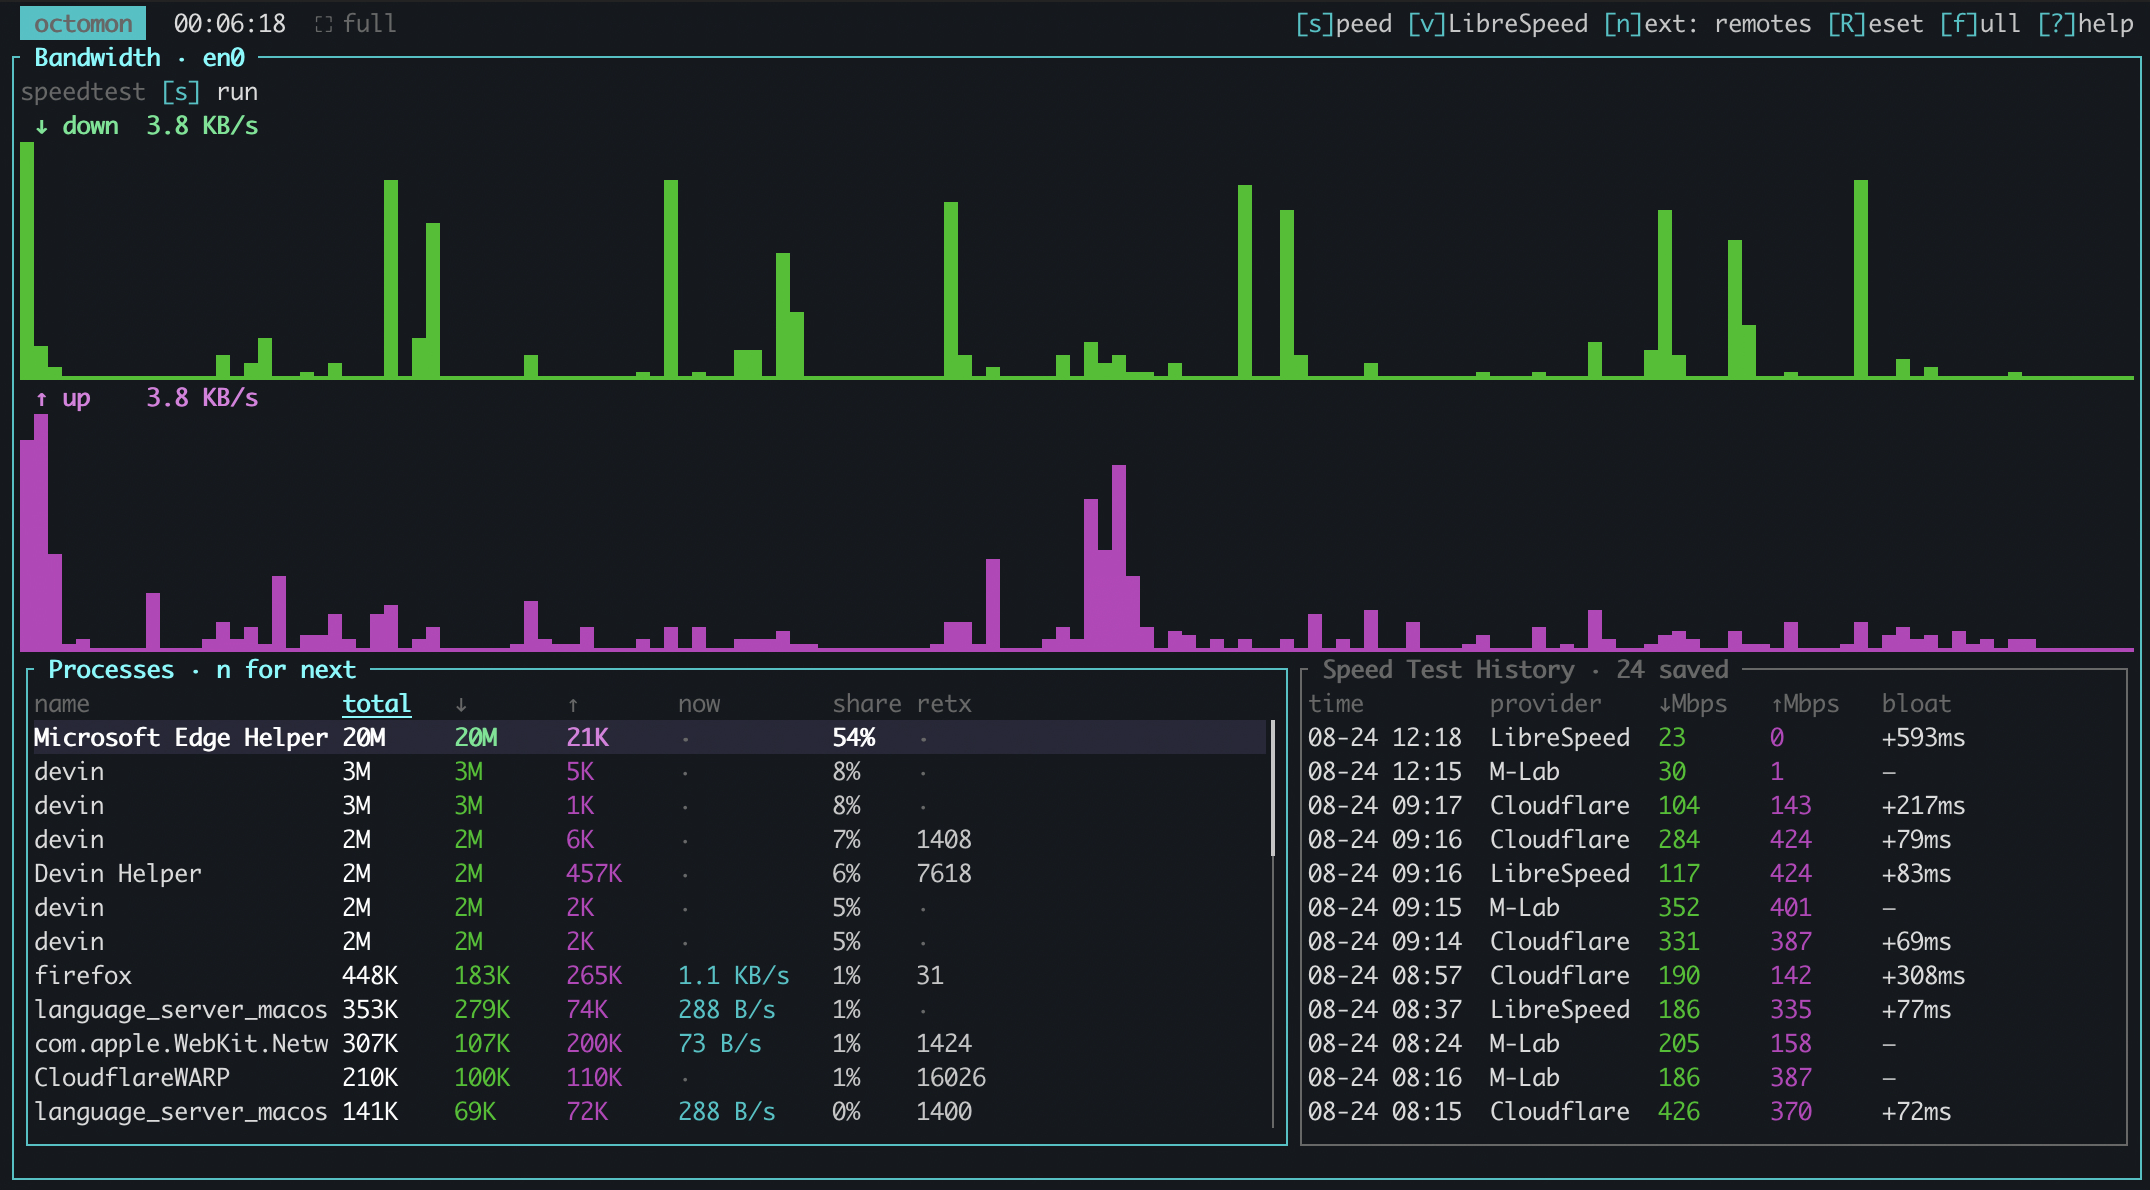Click the '↓Mbps' column header
2150x1190 pixels.
pos(1693,704)
